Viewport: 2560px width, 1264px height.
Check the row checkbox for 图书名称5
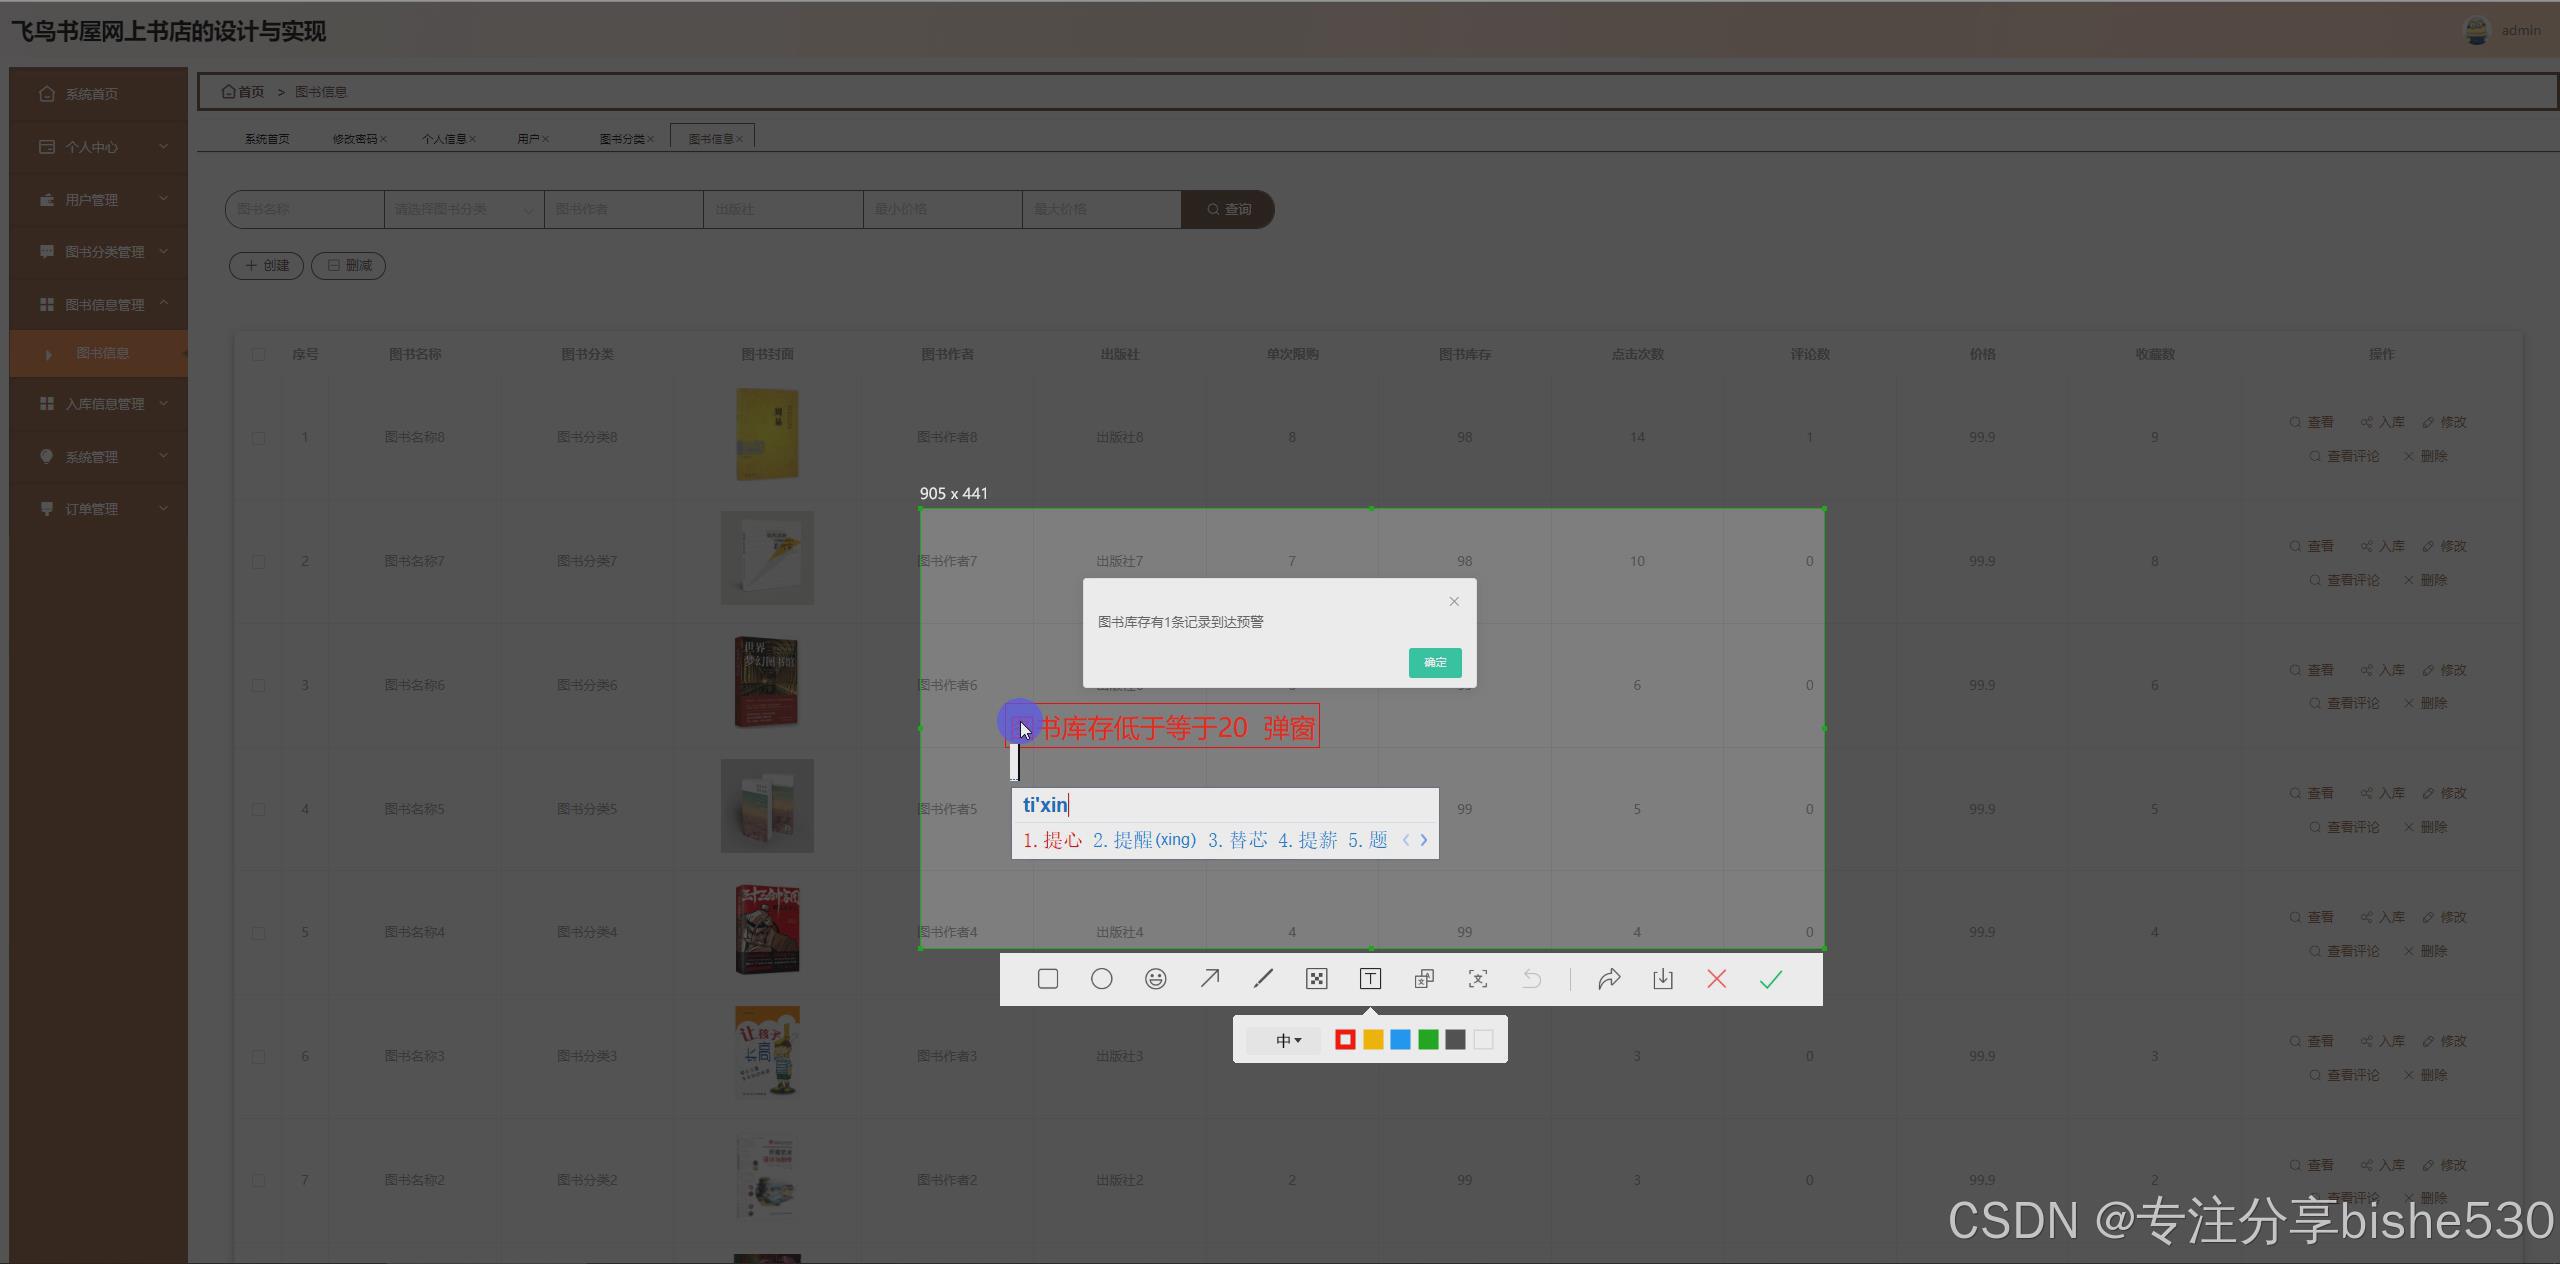pyautogui.click(x=259, y=809)
